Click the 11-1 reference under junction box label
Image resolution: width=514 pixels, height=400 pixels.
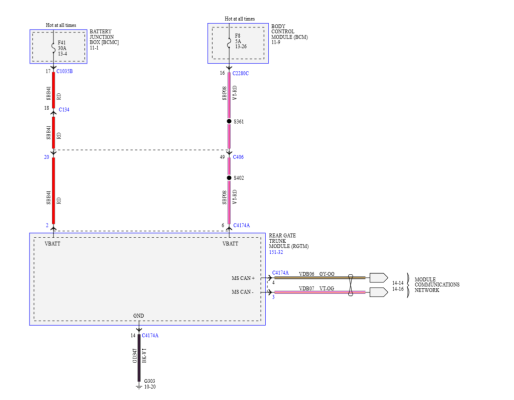pyautogui.click(x=94, y=48)
